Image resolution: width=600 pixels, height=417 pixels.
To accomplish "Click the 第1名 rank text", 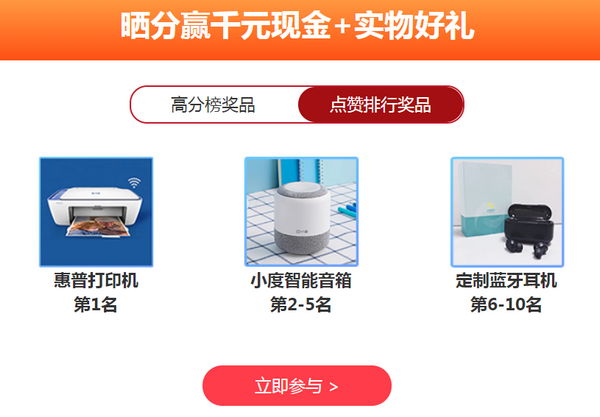I will pos(96,305).
